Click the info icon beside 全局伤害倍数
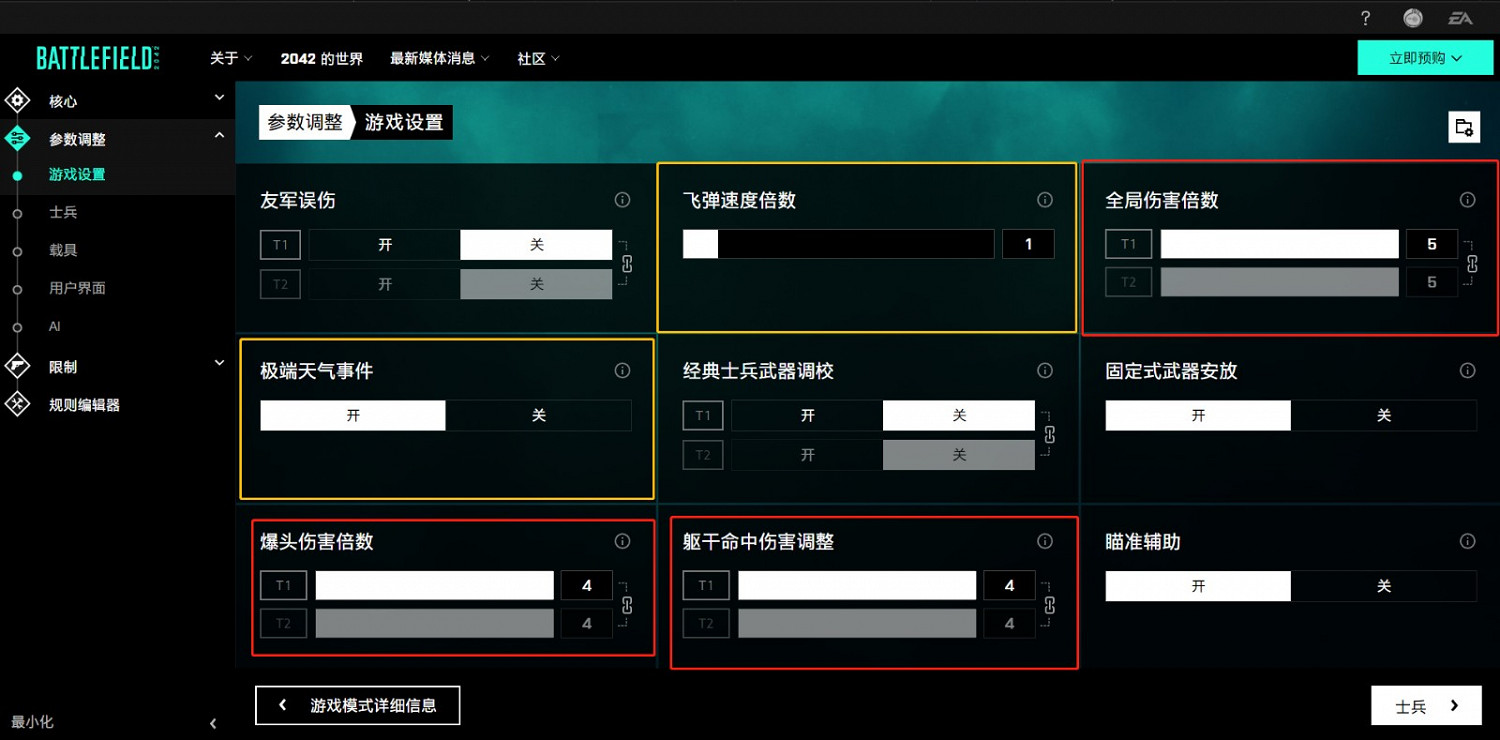 [1468, 199]
